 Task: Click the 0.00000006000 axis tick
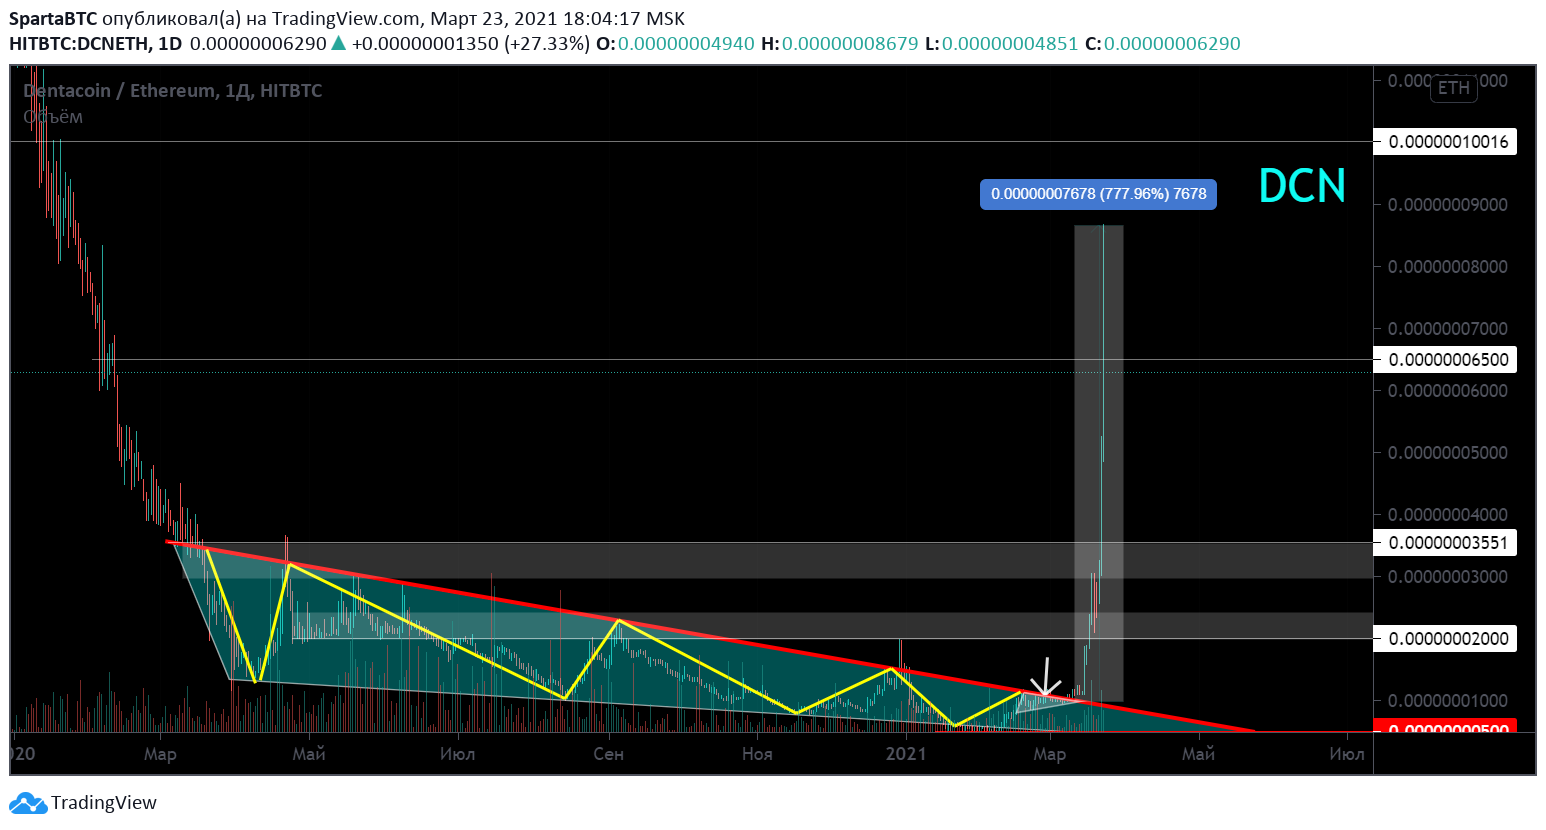[x=1448, y=391]
